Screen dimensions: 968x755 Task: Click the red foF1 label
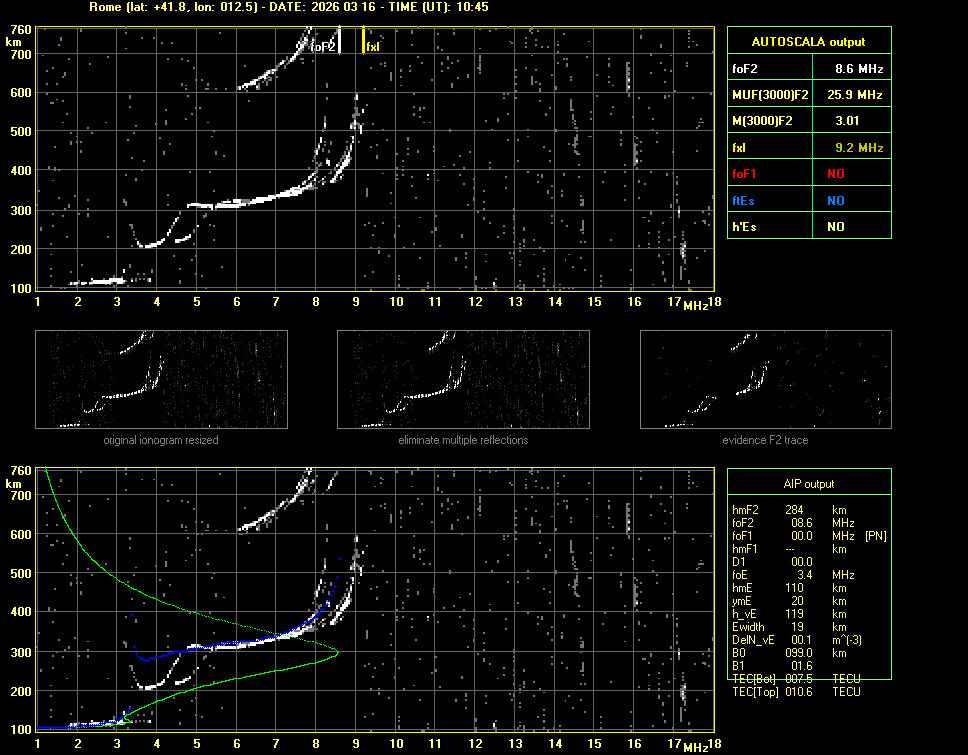pyautogui.click(x=744, y=174)
